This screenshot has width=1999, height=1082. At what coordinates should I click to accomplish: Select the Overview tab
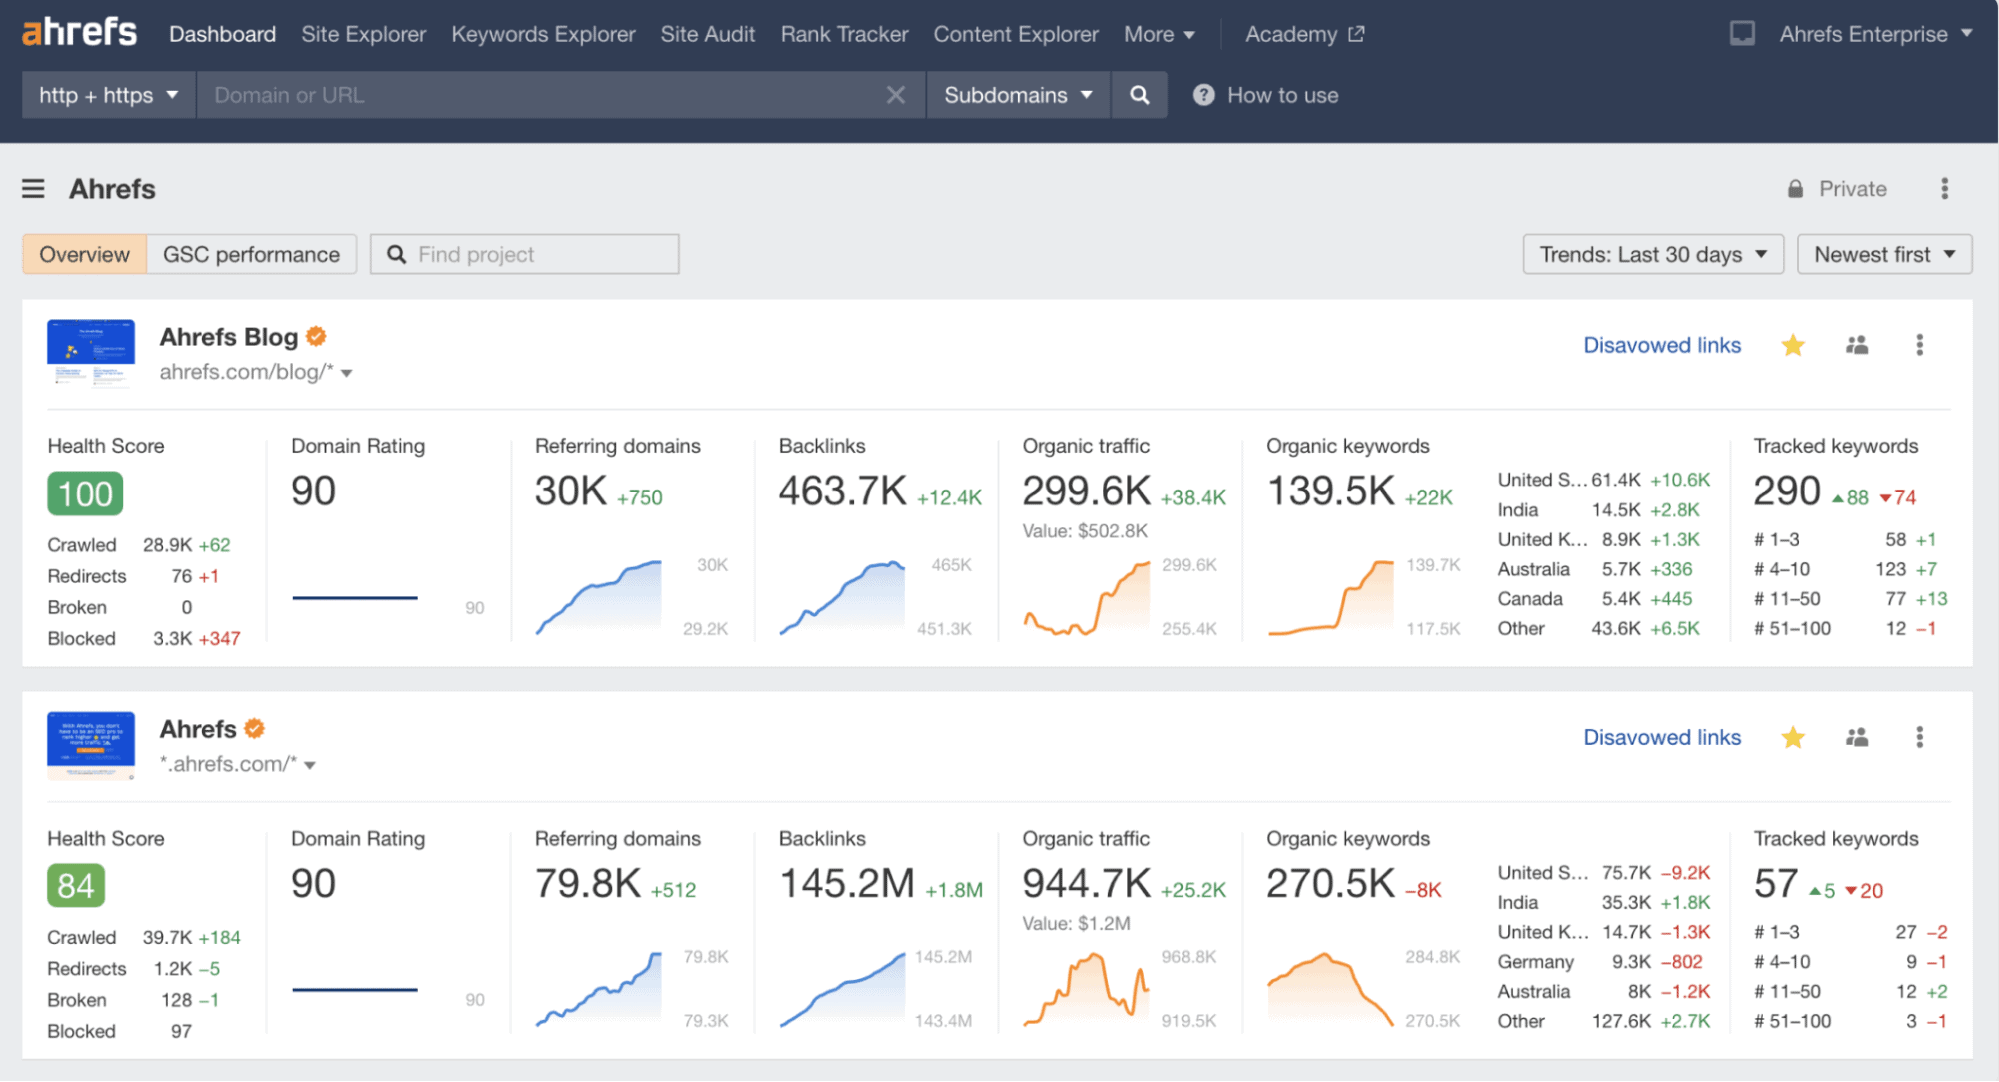point(83,253)
